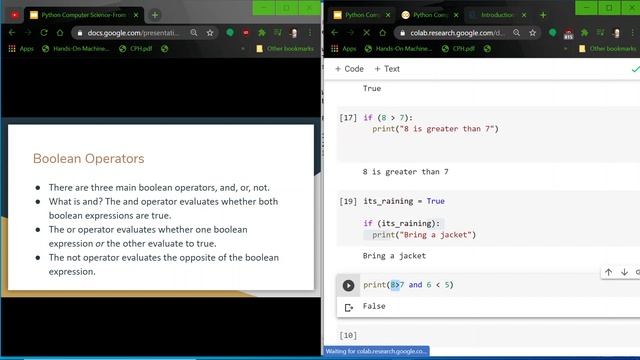Click zoom magnifier in Colab address bar
Image resolution: width=640 pixels, height=360 pixels.
(x=517, y=33)
